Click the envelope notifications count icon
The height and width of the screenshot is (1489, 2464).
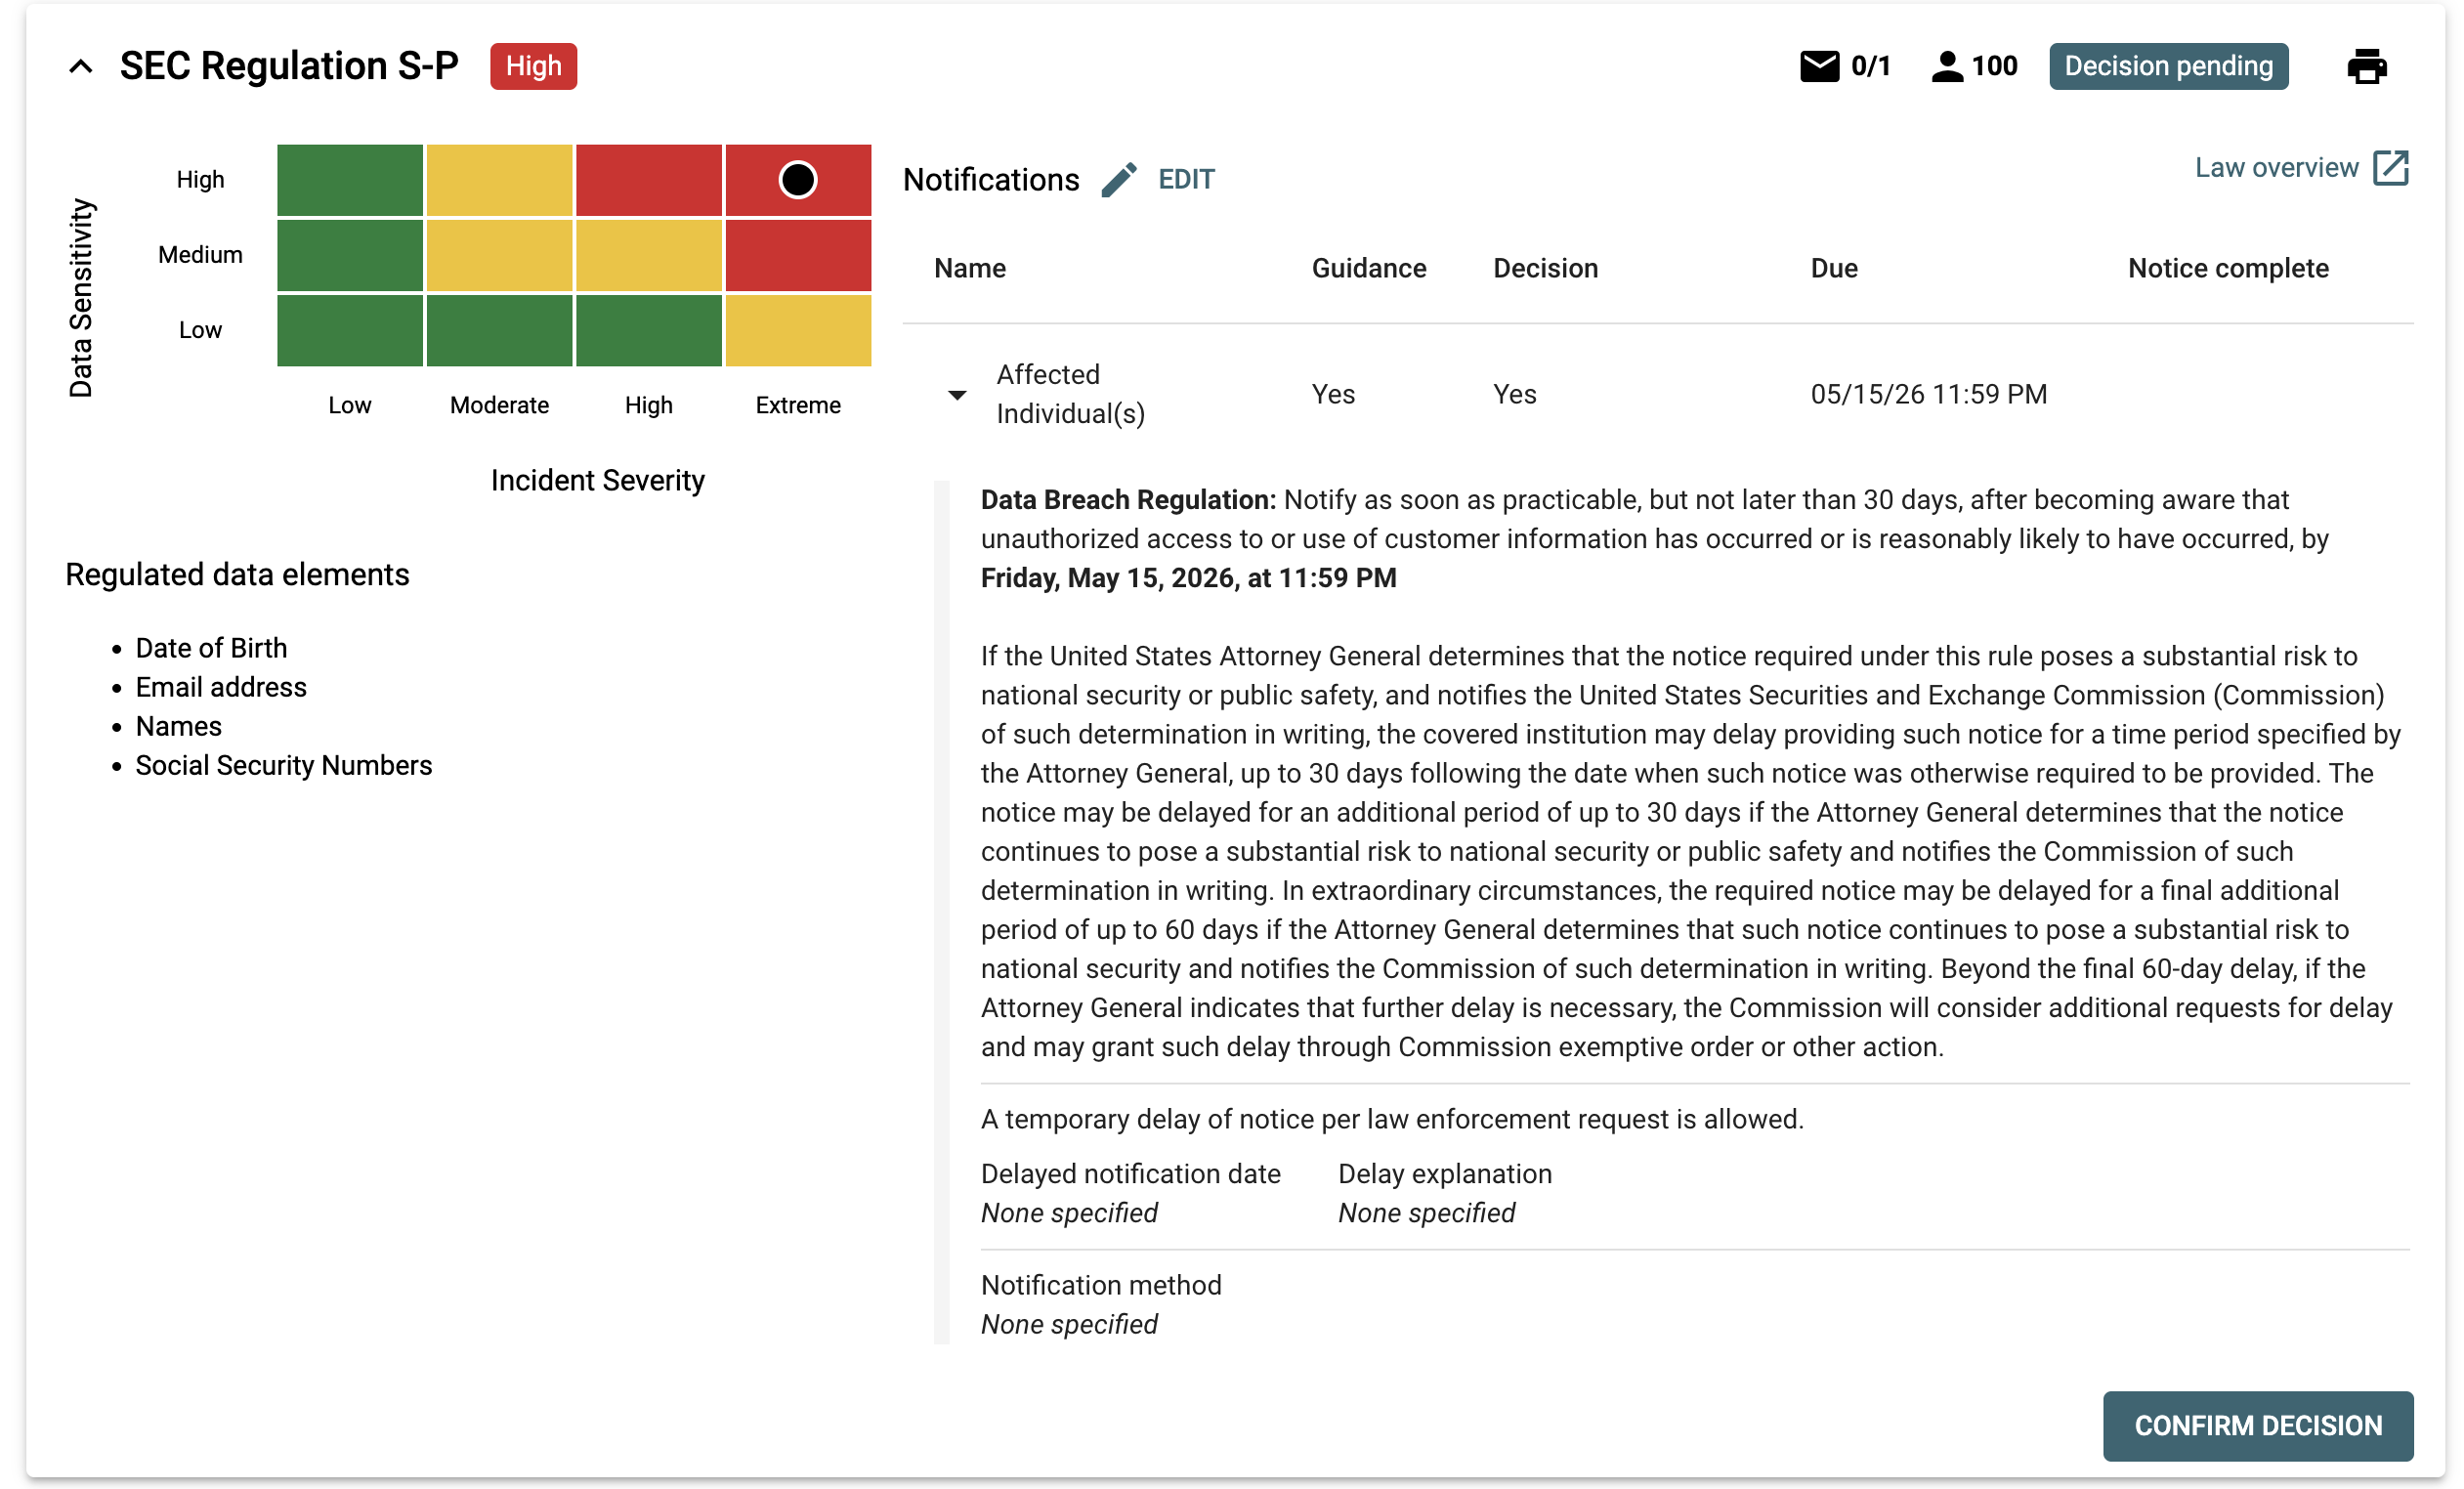1818,67
